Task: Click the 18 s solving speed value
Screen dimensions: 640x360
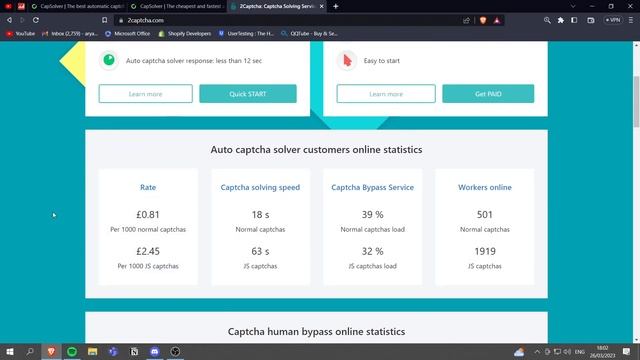Action: (260, 215)
